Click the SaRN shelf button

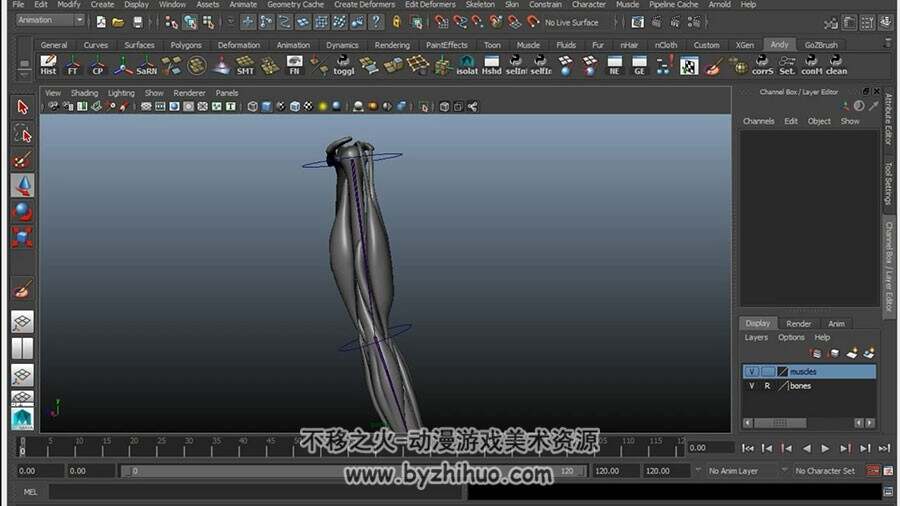click(x=146, y=65)
